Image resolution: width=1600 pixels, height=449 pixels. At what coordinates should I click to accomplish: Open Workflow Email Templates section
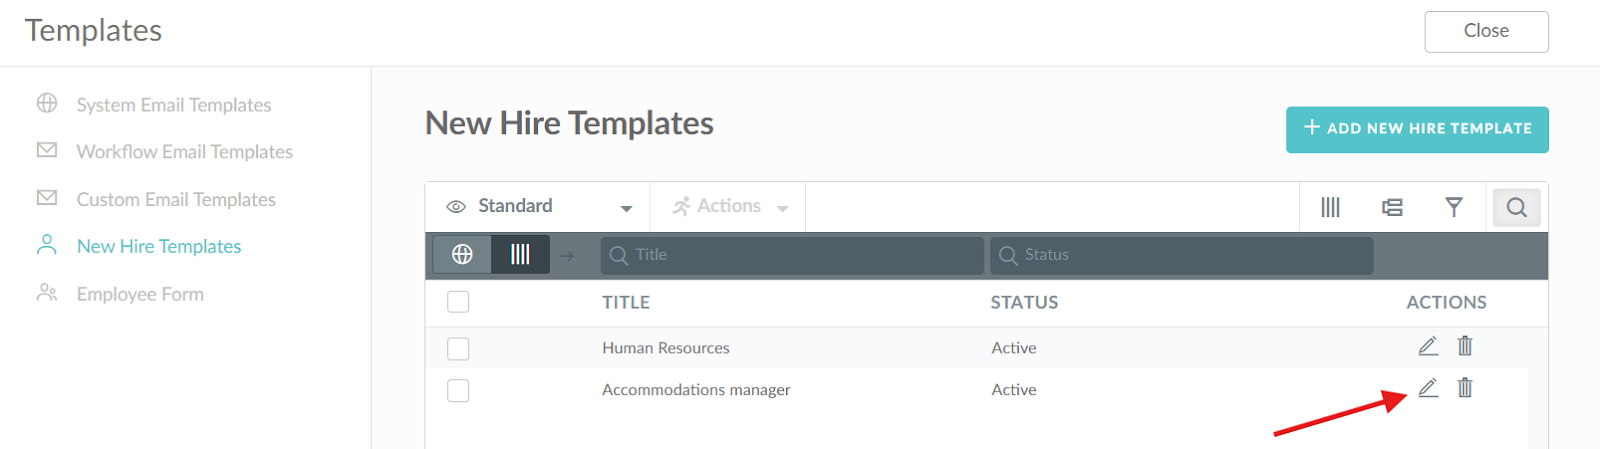pos(184,152)
